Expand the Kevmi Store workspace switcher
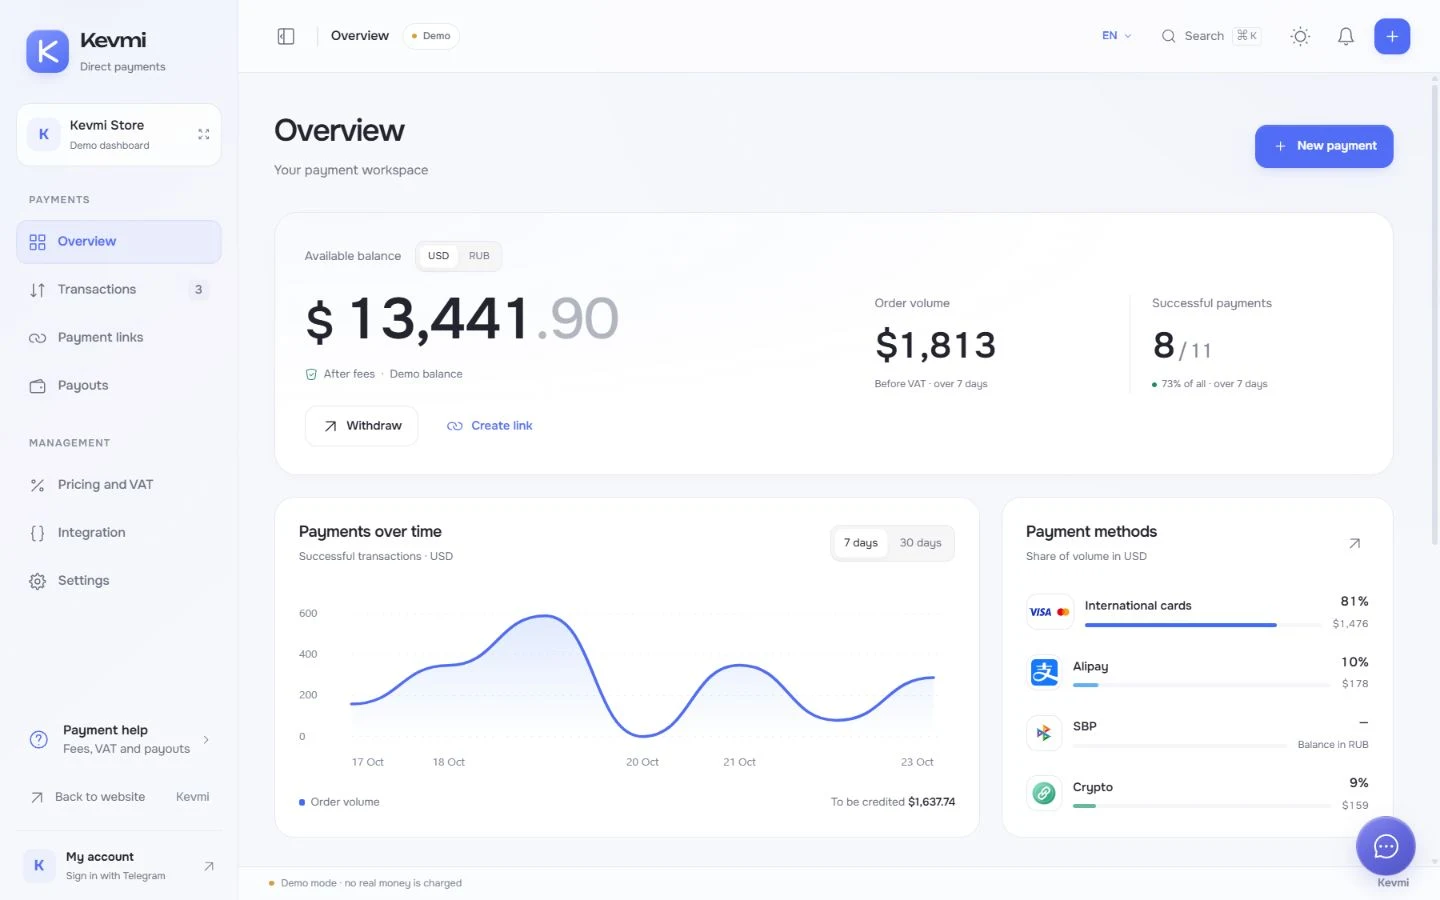 click(x=204, y=134)
